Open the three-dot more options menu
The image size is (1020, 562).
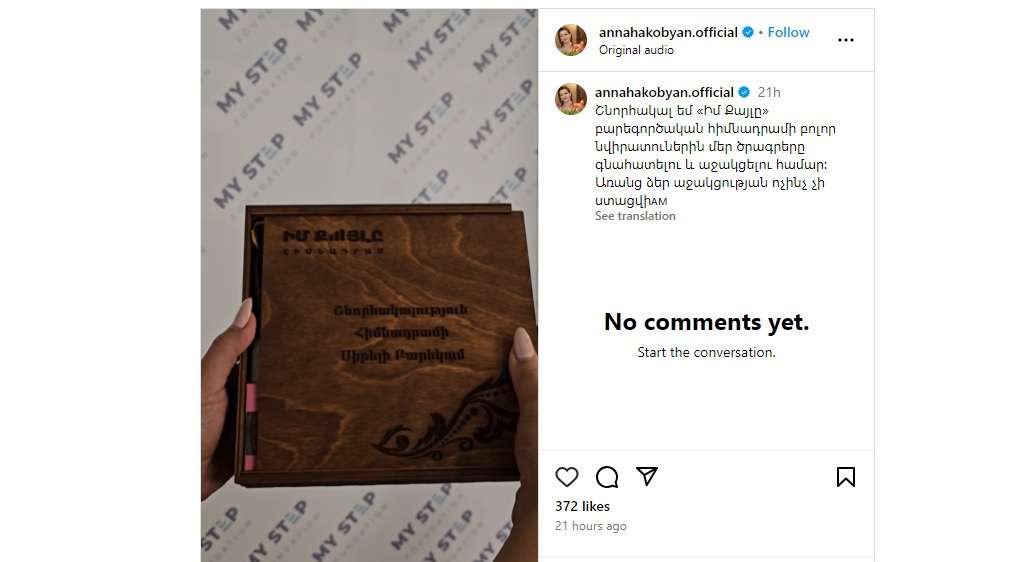click(846, 40)
